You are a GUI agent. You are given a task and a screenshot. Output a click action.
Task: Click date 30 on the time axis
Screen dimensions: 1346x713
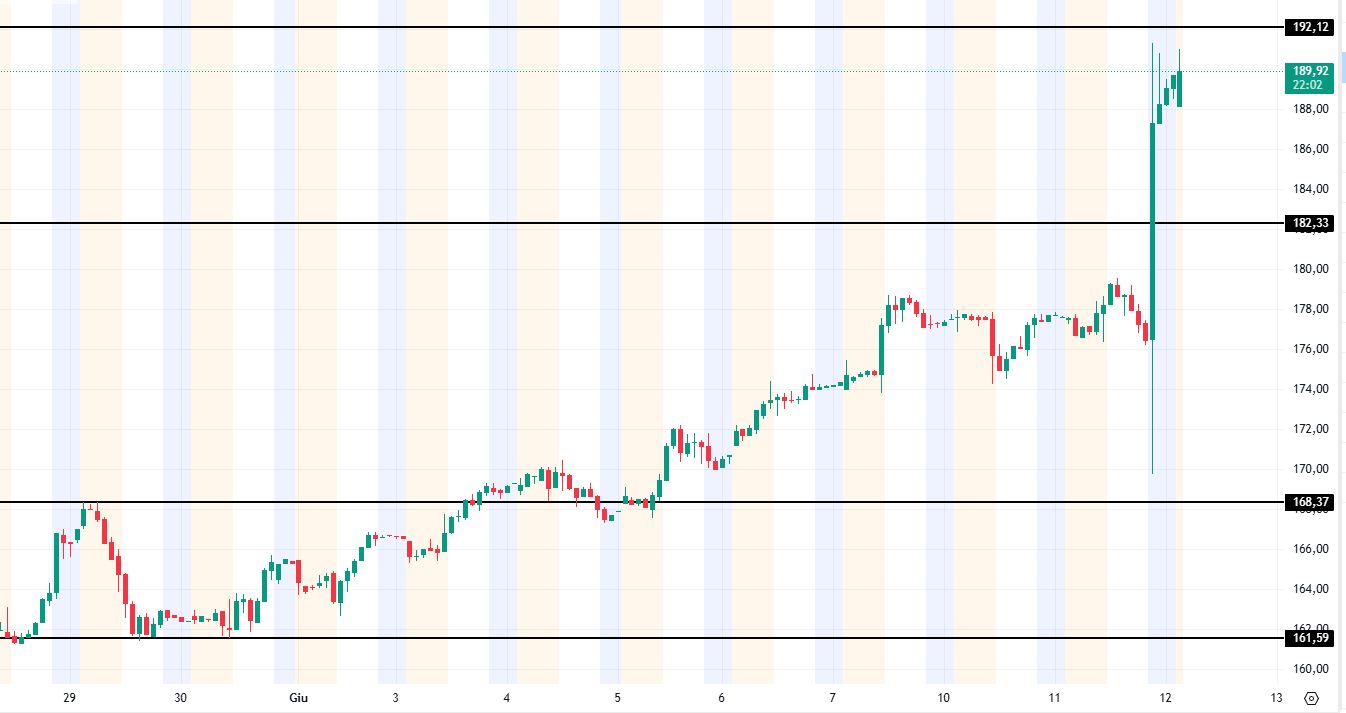point(180,698)
